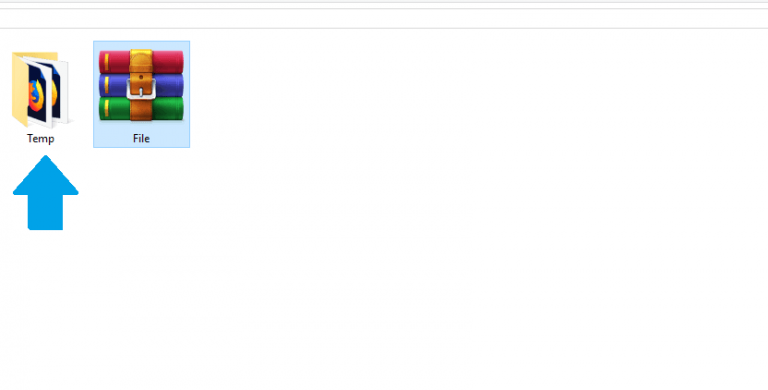Select the File WinRAR archive icon
768x390 pixels.
(141, 85)
